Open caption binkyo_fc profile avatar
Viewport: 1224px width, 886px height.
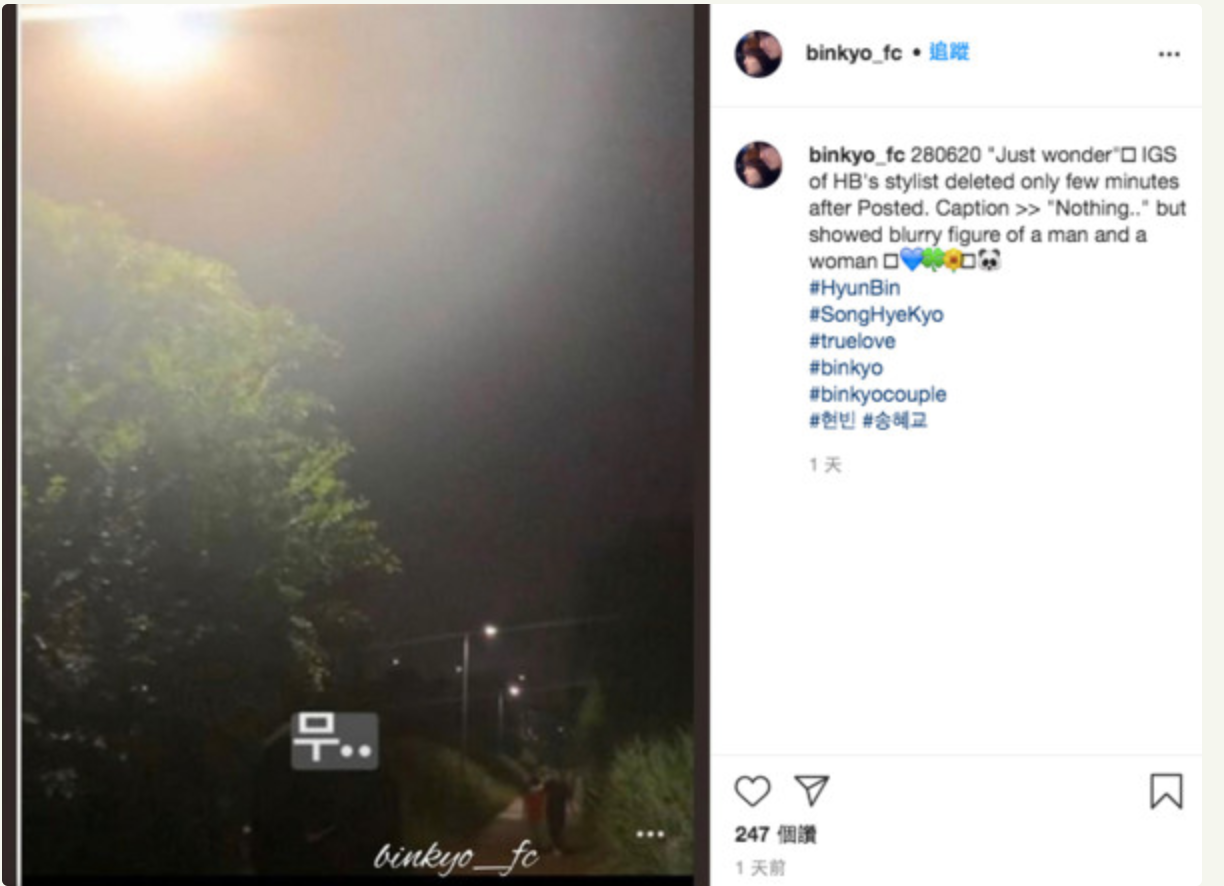(758, 165)
